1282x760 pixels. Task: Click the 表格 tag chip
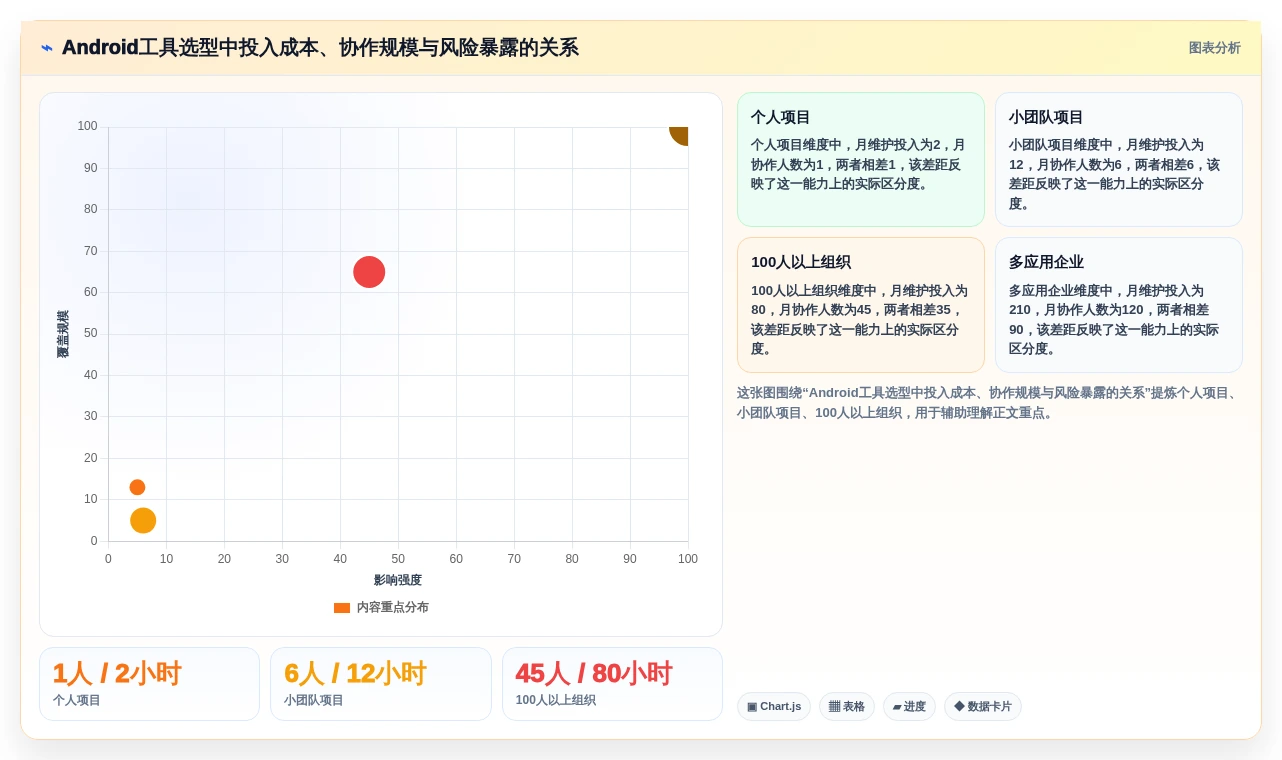tap(846, 707)
